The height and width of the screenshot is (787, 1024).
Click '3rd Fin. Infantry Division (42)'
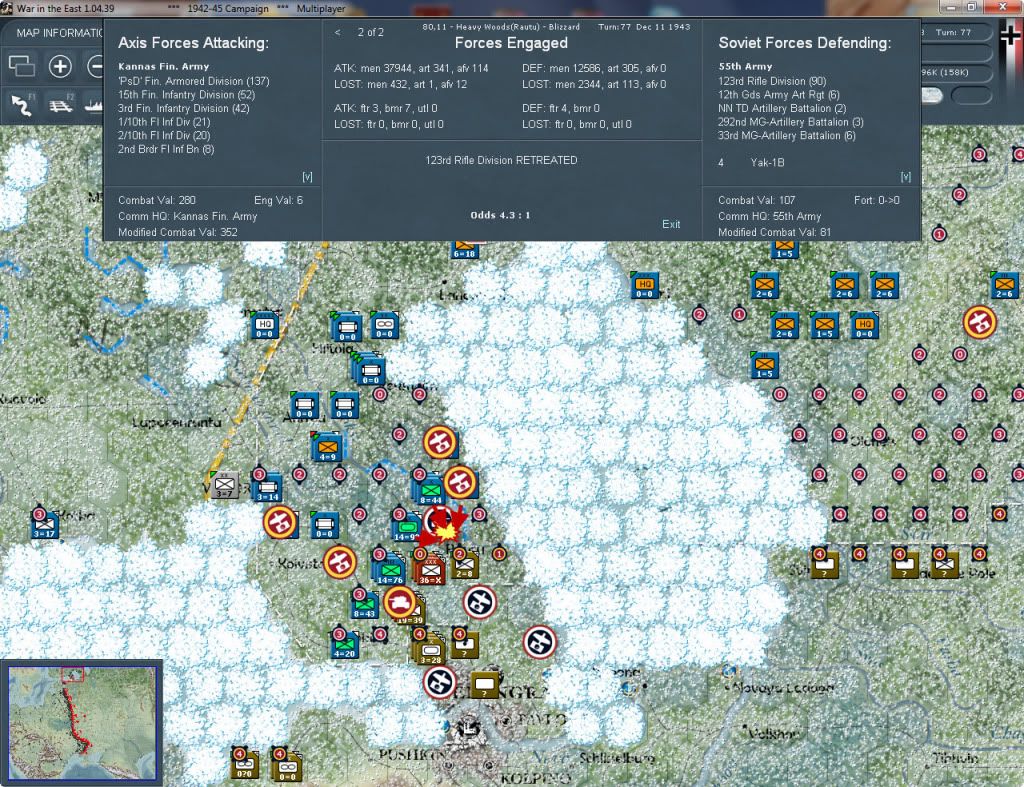(184, 108)
